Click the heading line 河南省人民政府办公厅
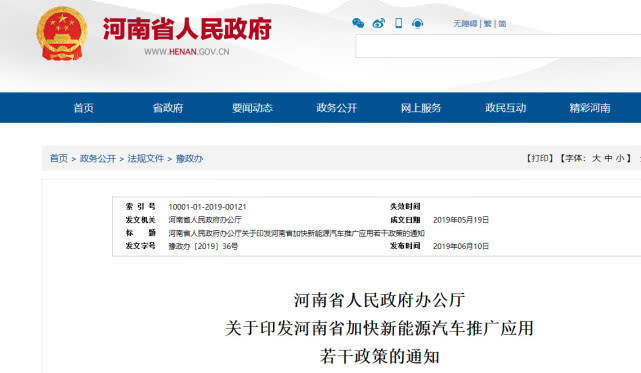 pyautogui.click(x=379, y=300)
